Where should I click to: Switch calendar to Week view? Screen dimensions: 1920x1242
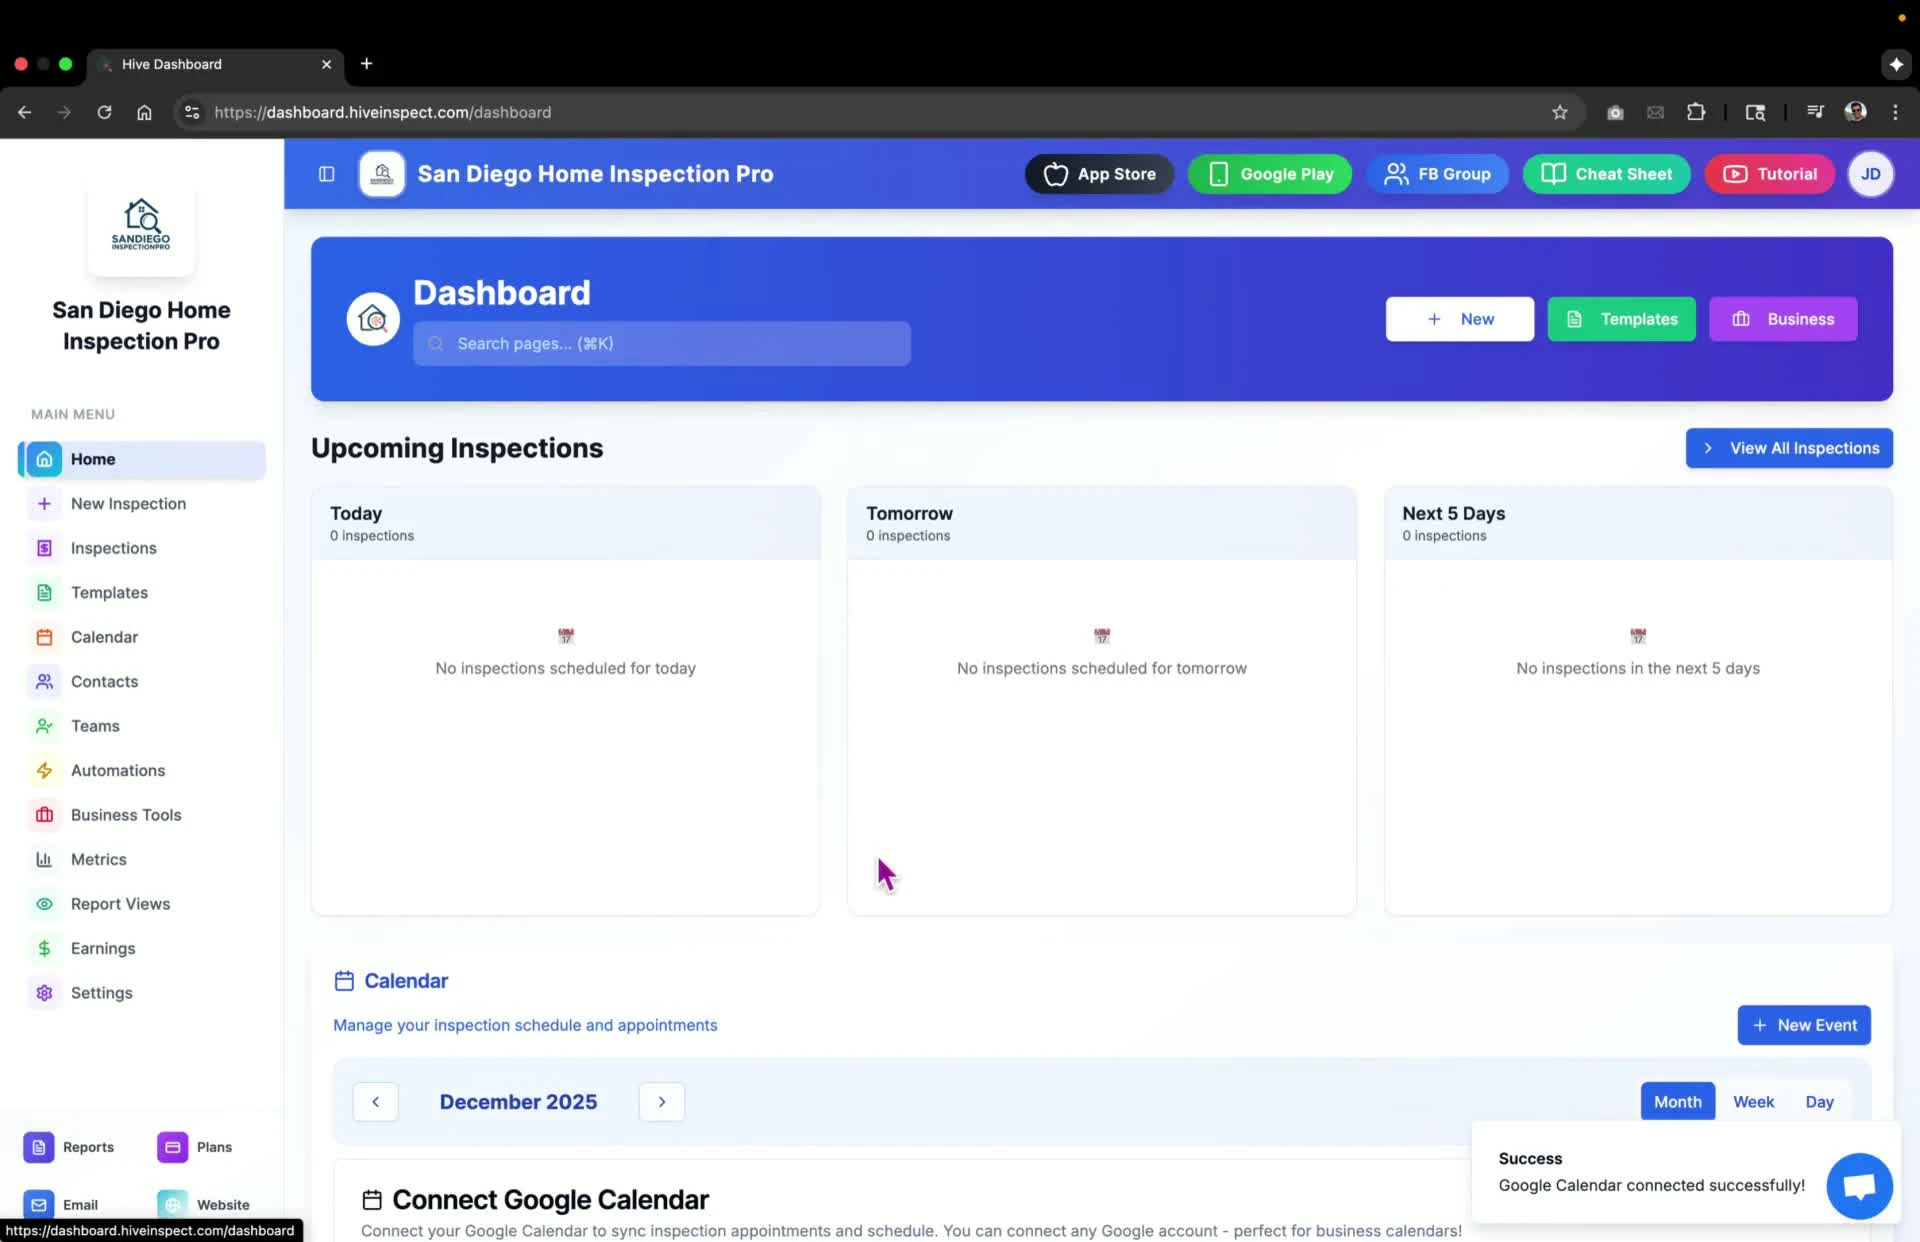pyautogui.click(x=1753, y=1101)
